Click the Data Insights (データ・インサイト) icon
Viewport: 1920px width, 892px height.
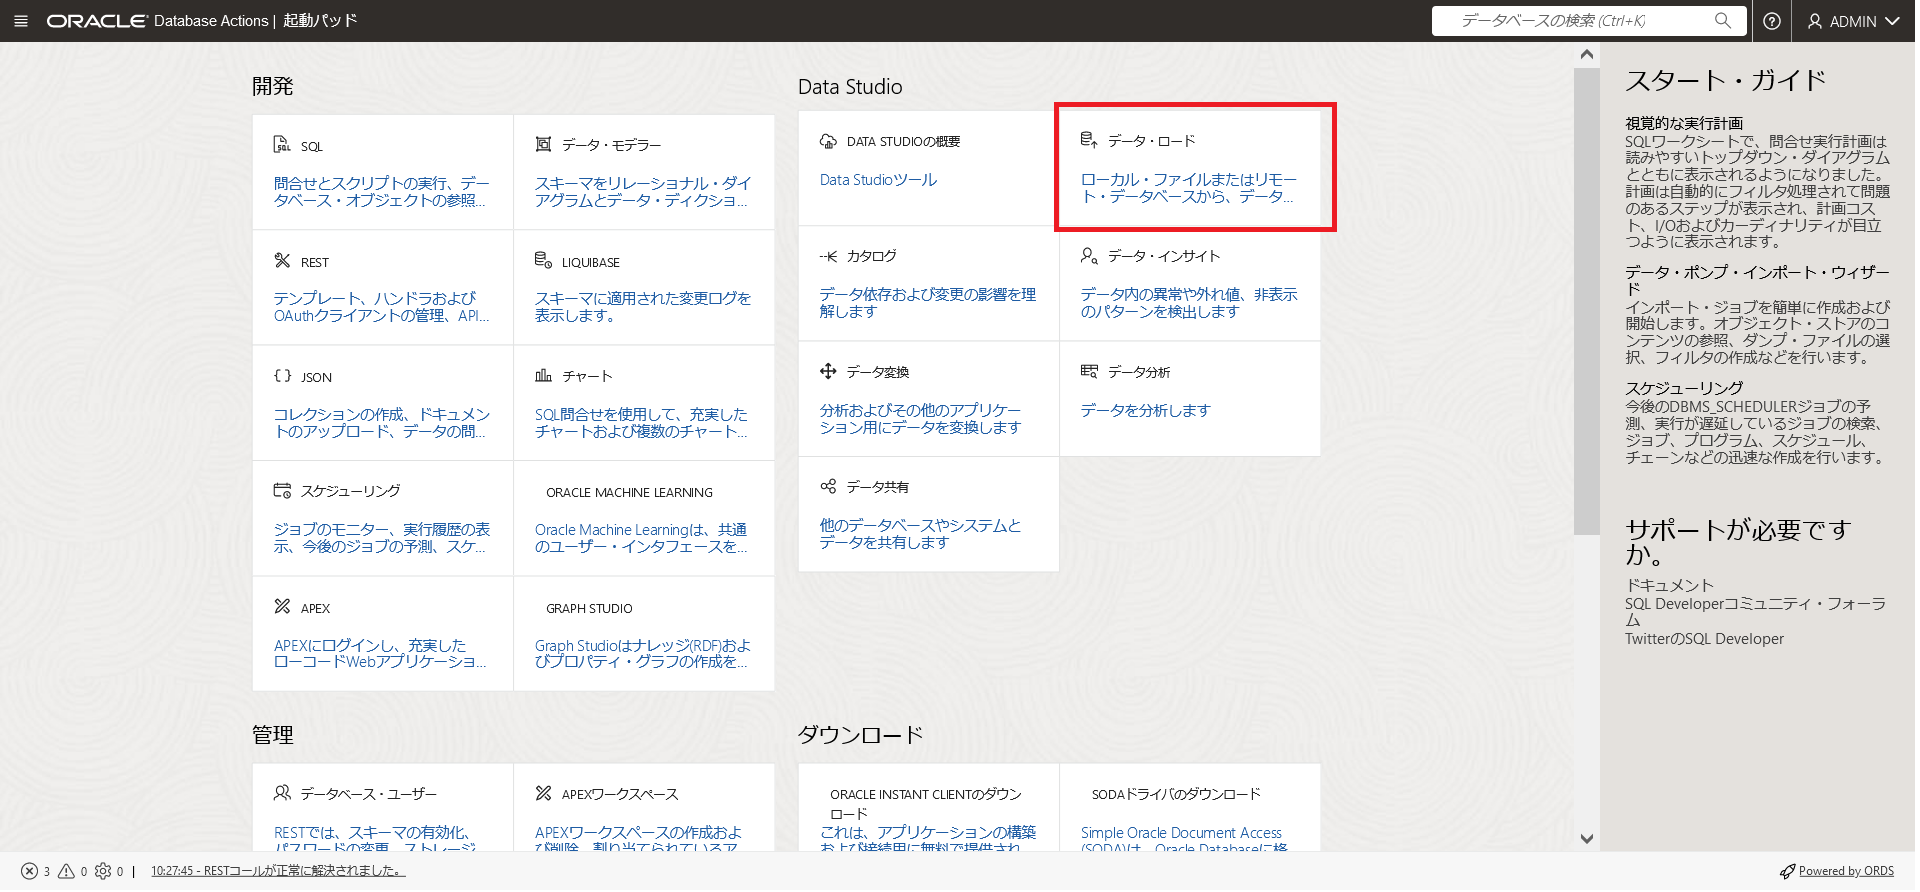(x=1089, y=256)
